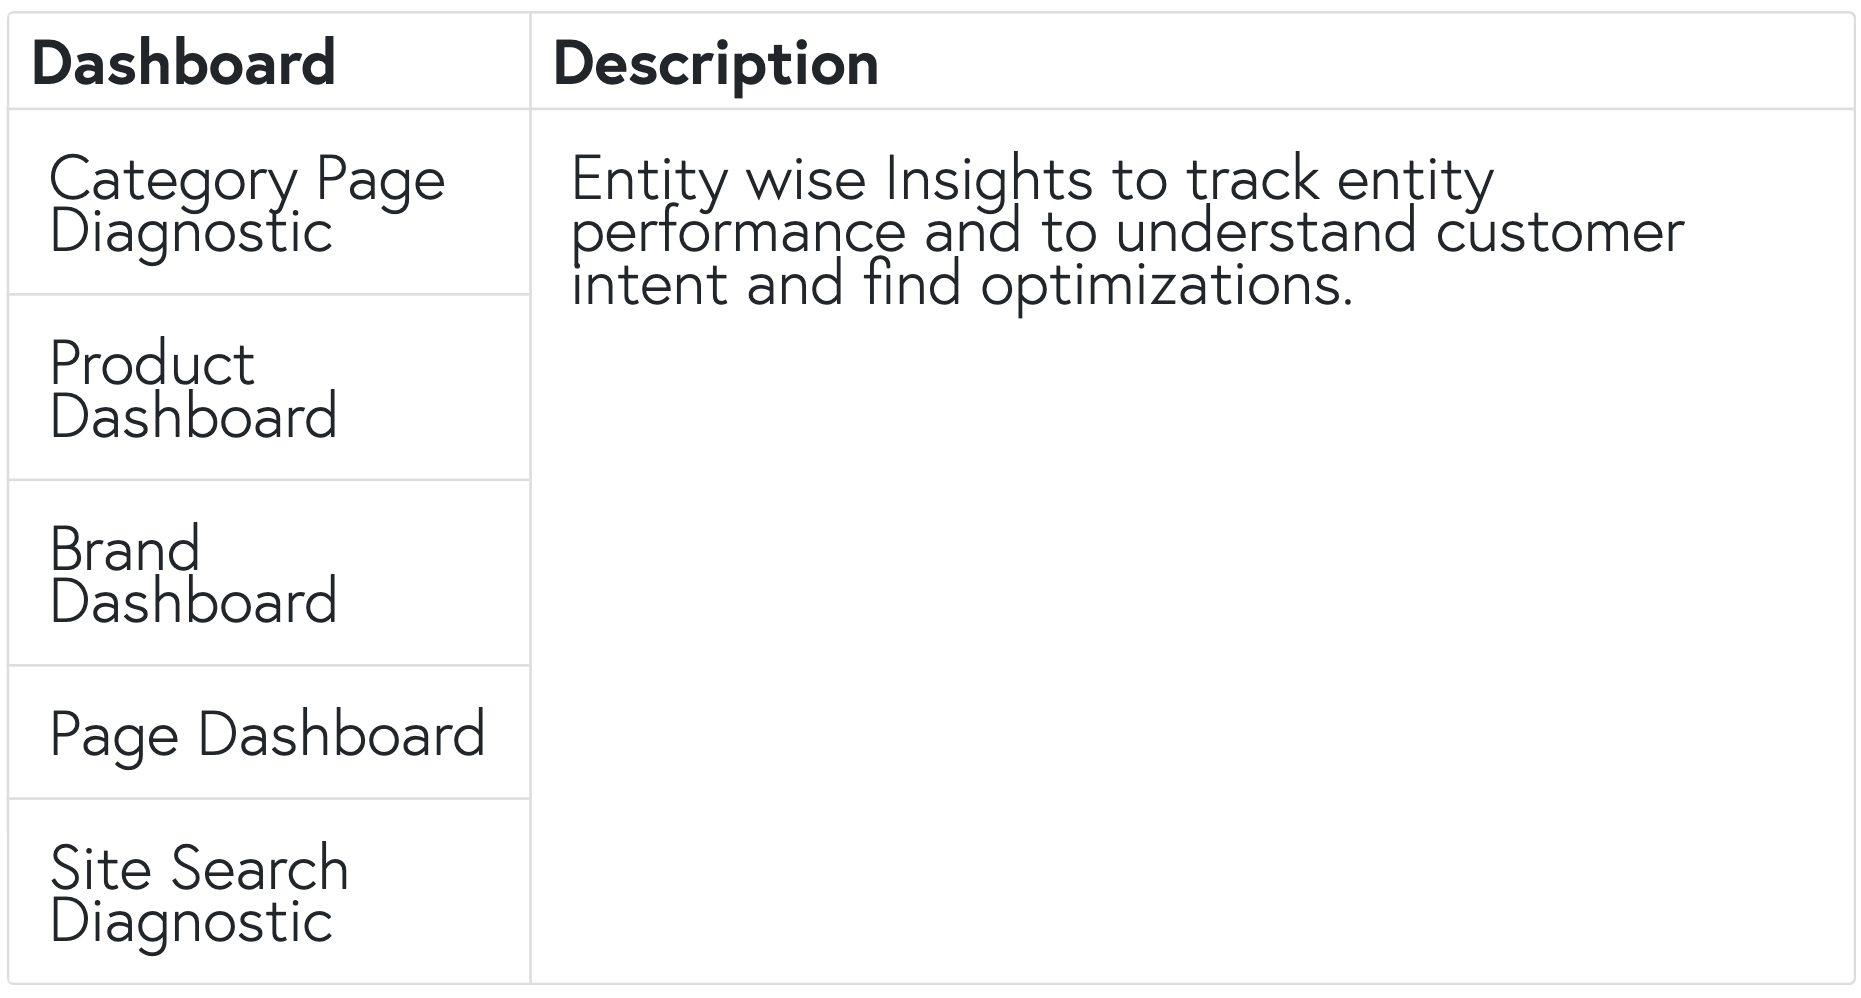Click "Diagnostic" under Site Search

(191, 921)
